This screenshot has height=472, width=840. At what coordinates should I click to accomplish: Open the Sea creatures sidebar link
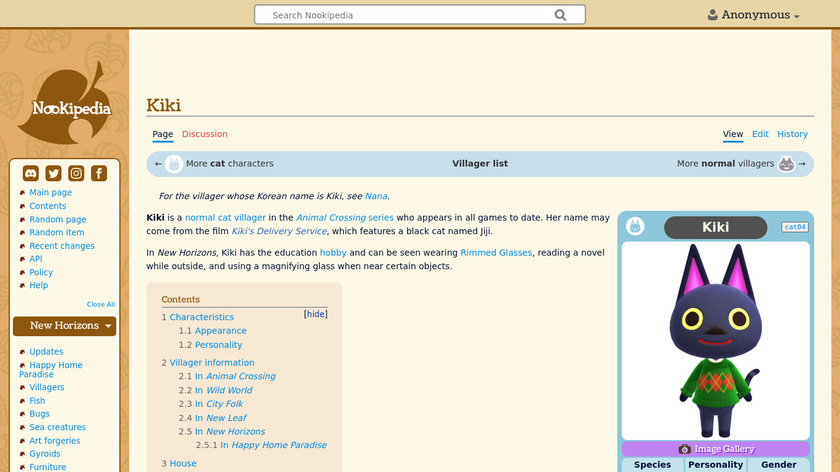[x=57, y=427]
